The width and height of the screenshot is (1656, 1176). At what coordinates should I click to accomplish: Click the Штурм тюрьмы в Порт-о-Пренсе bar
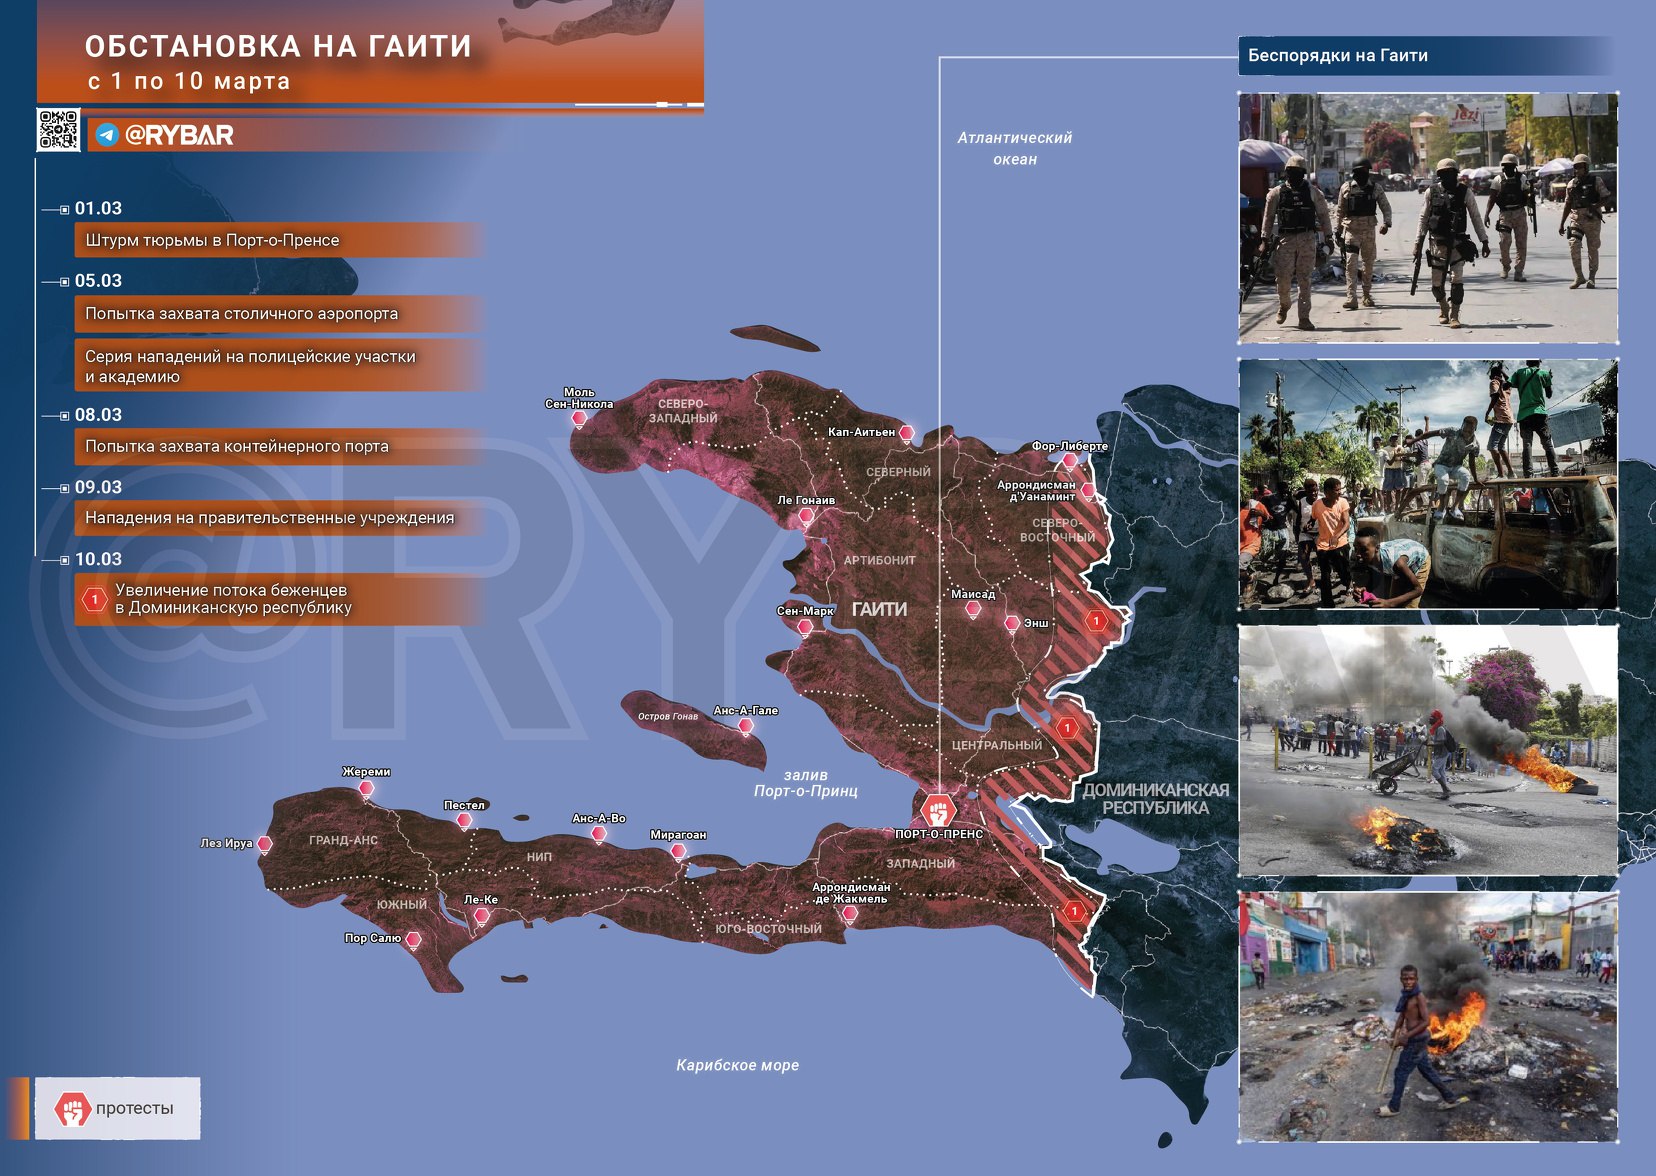[x=280, y=240]
